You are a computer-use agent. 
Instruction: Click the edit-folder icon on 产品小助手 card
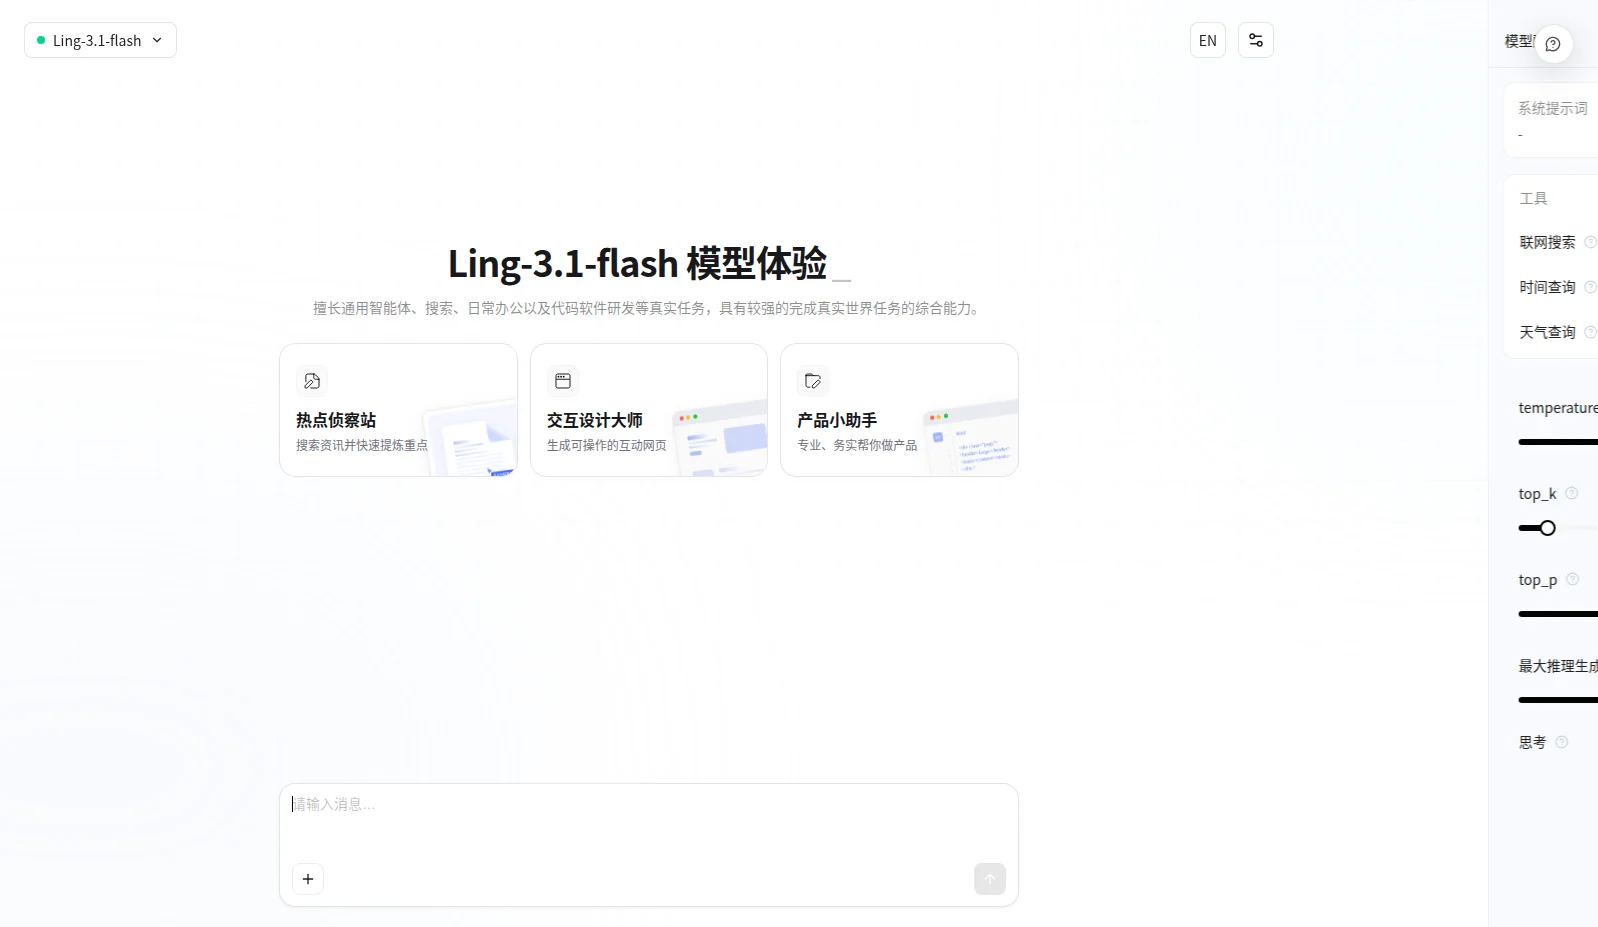(x=813, y=381)
